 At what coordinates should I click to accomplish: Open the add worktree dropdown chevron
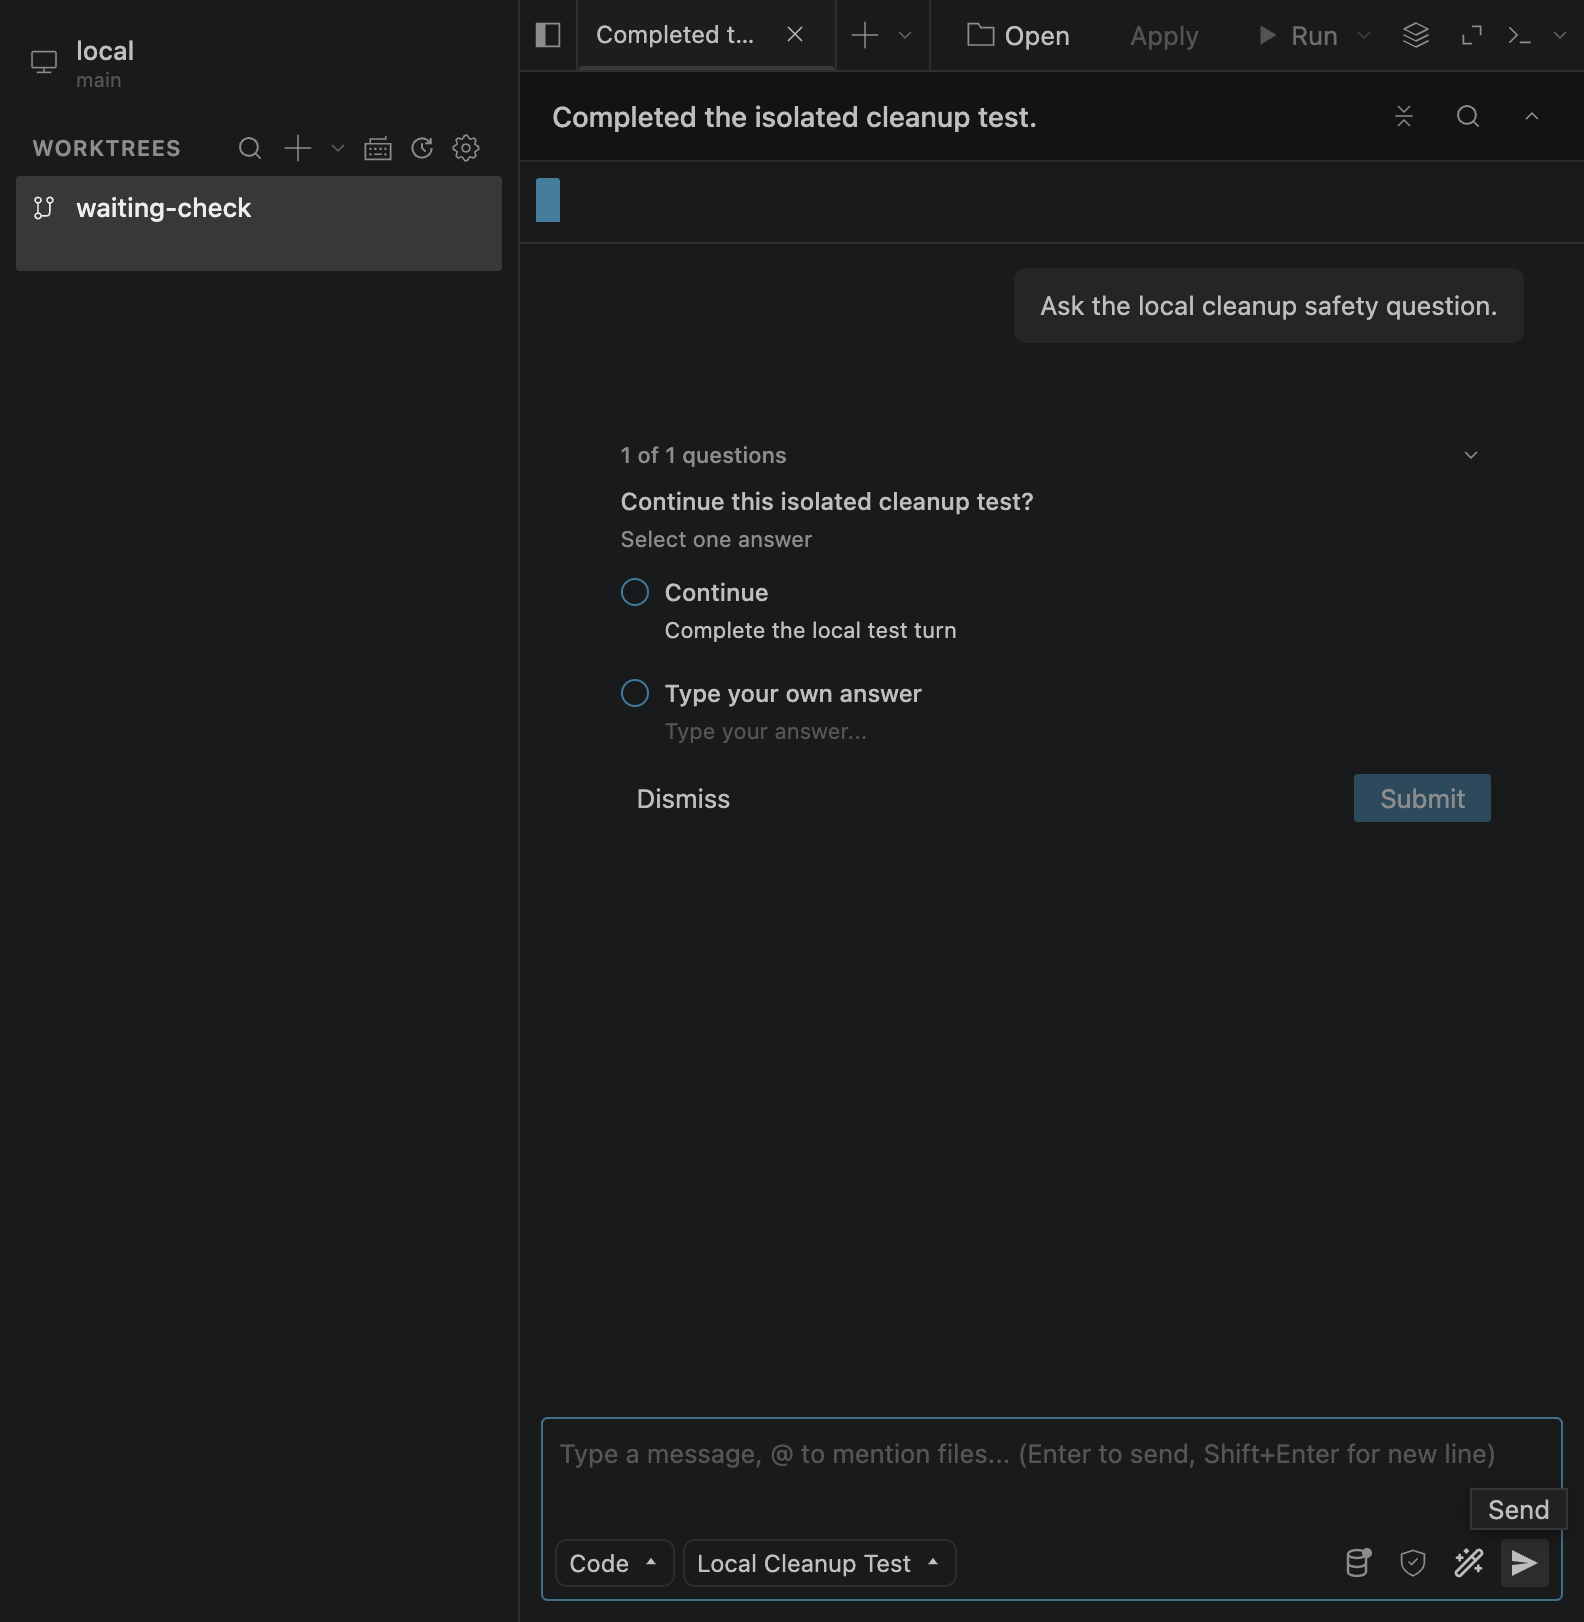tap(338, 148)
